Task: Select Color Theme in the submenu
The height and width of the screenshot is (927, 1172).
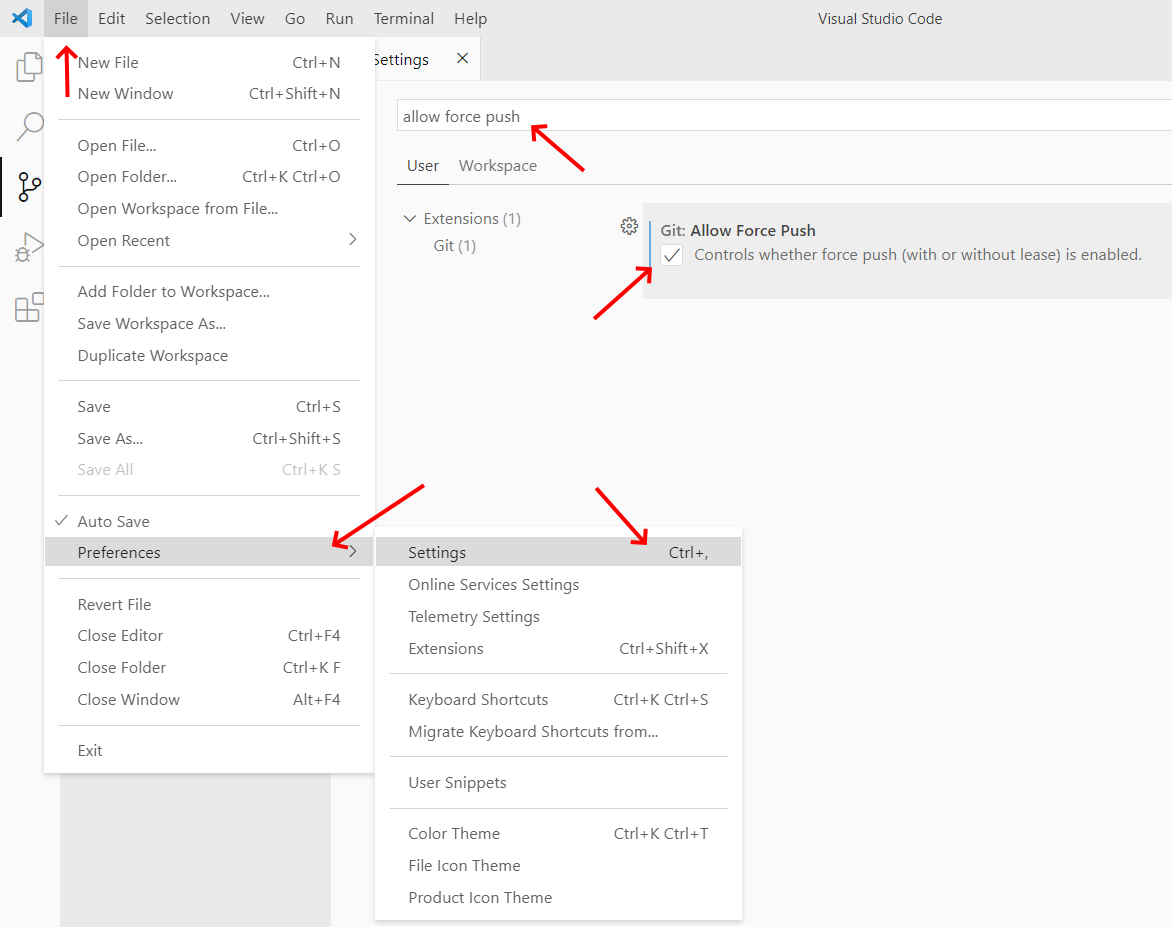Action: (454, 834)
